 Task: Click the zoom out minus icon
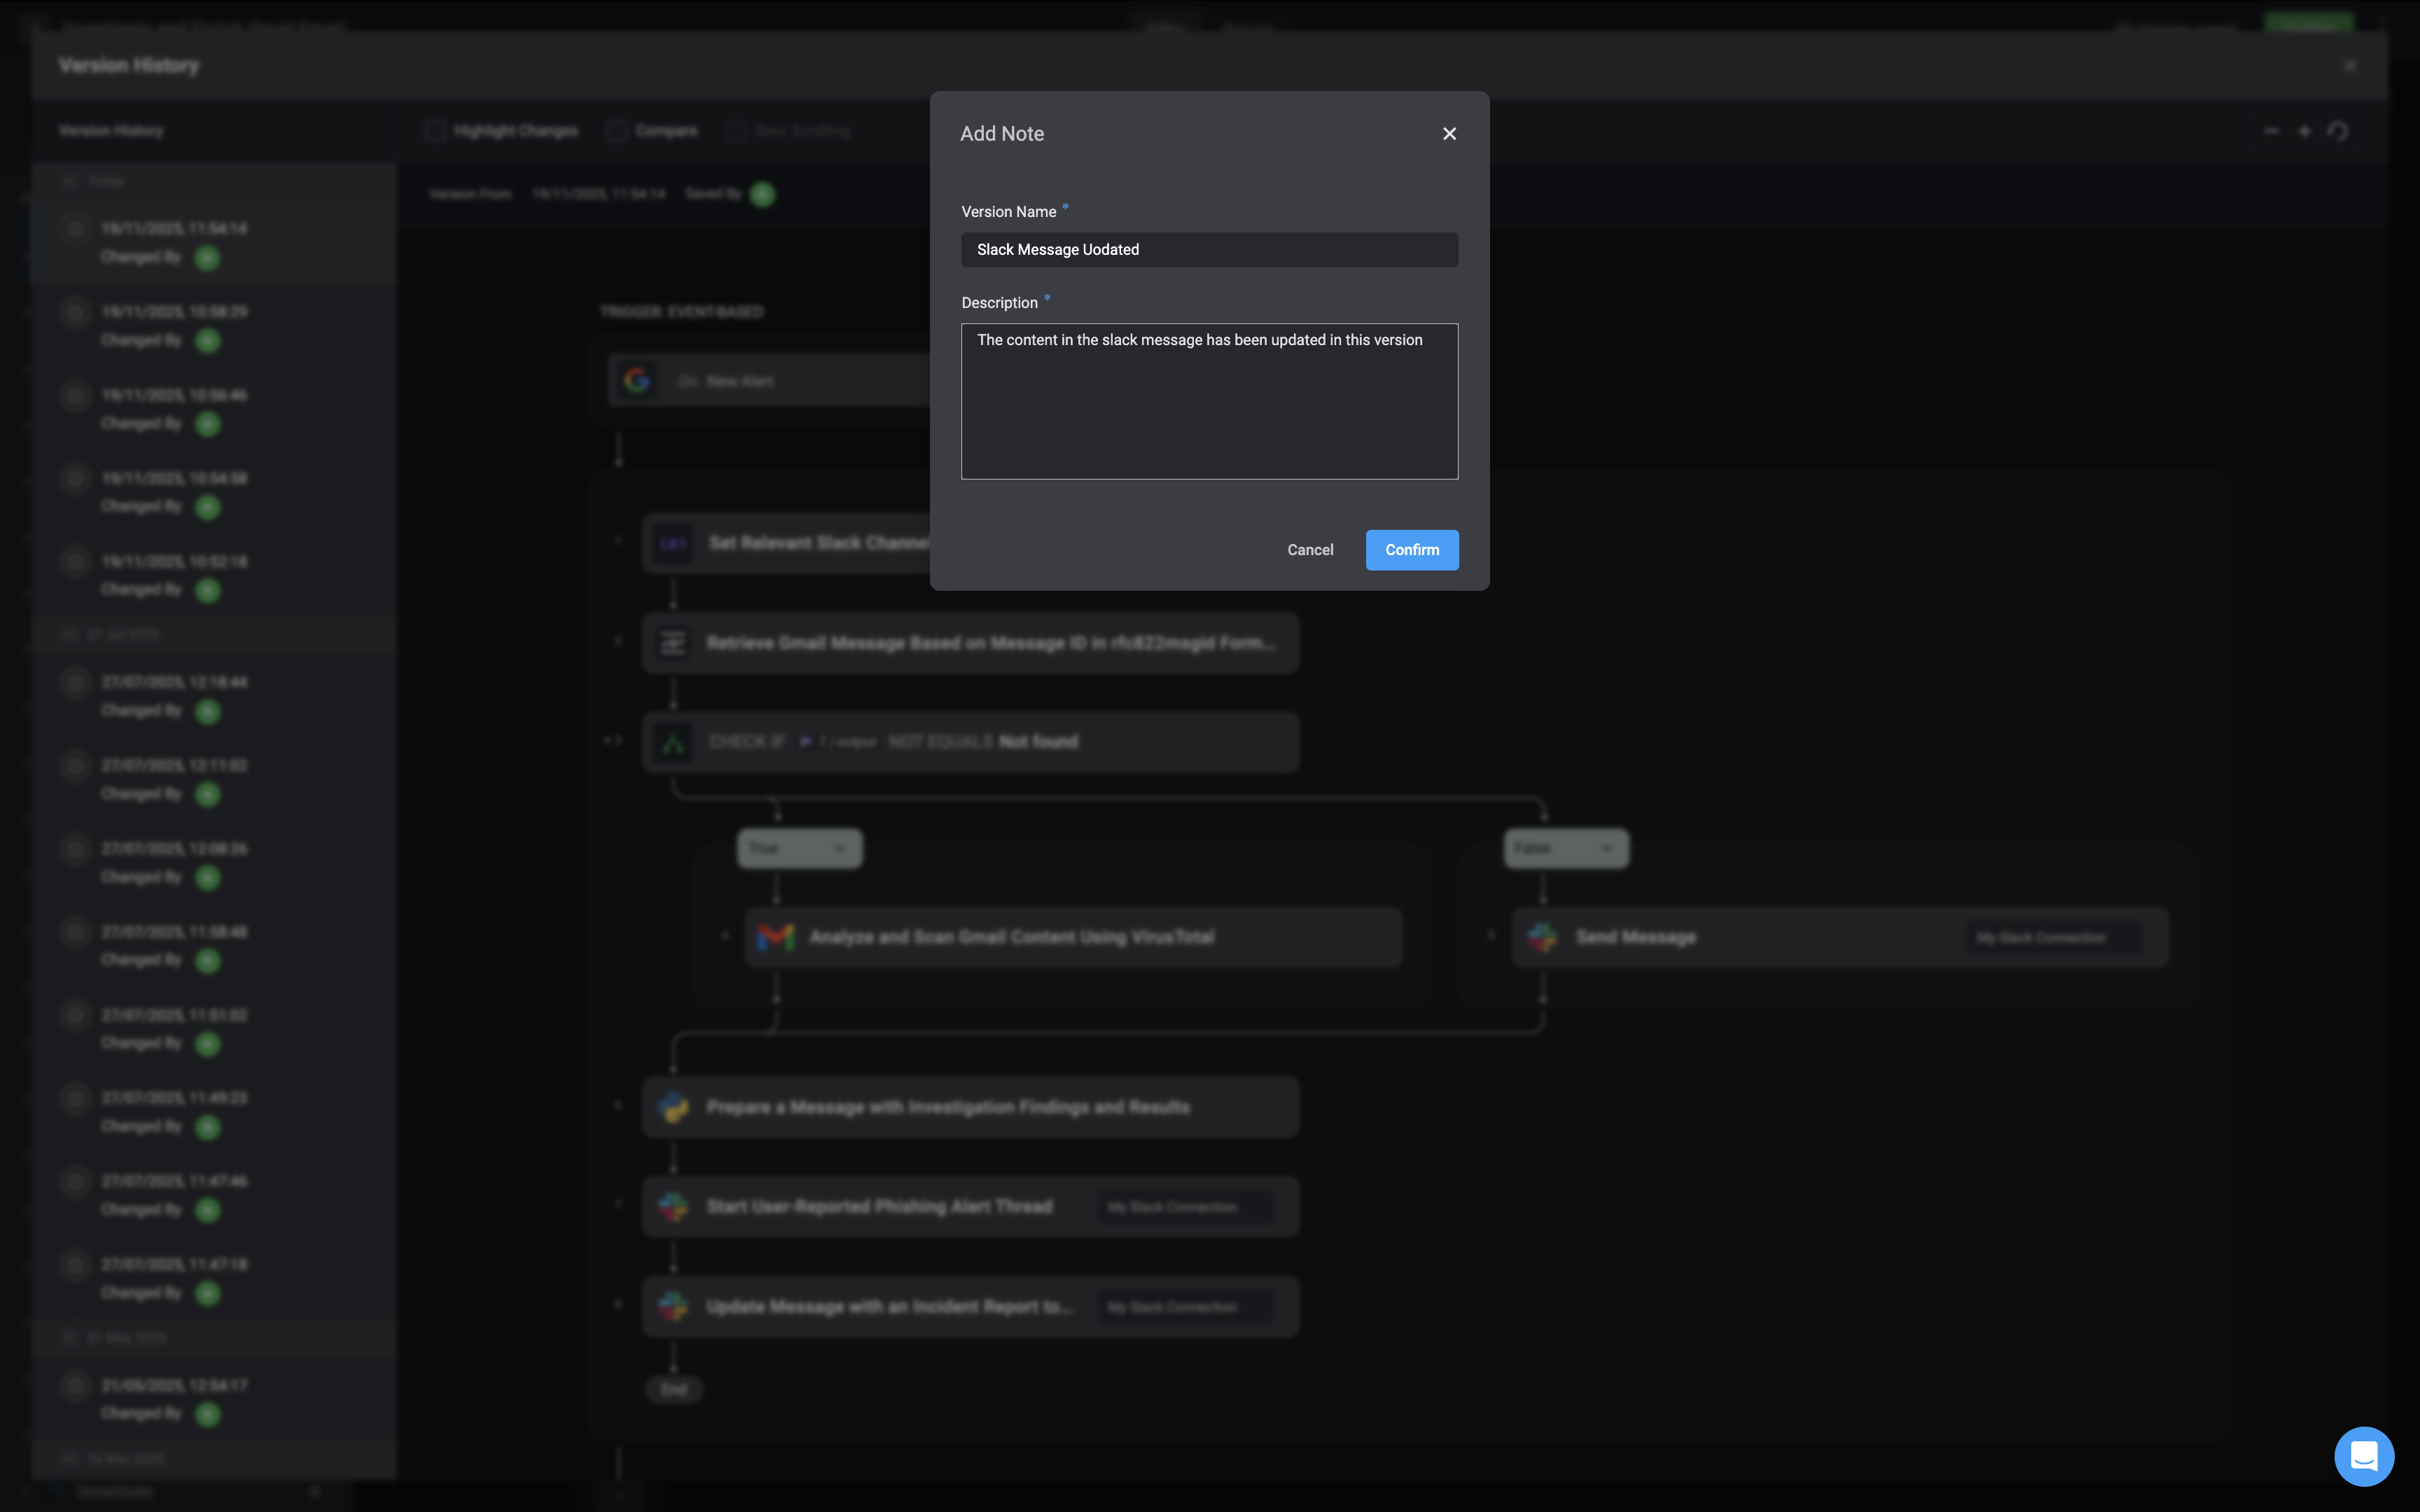click(2271, 131)
